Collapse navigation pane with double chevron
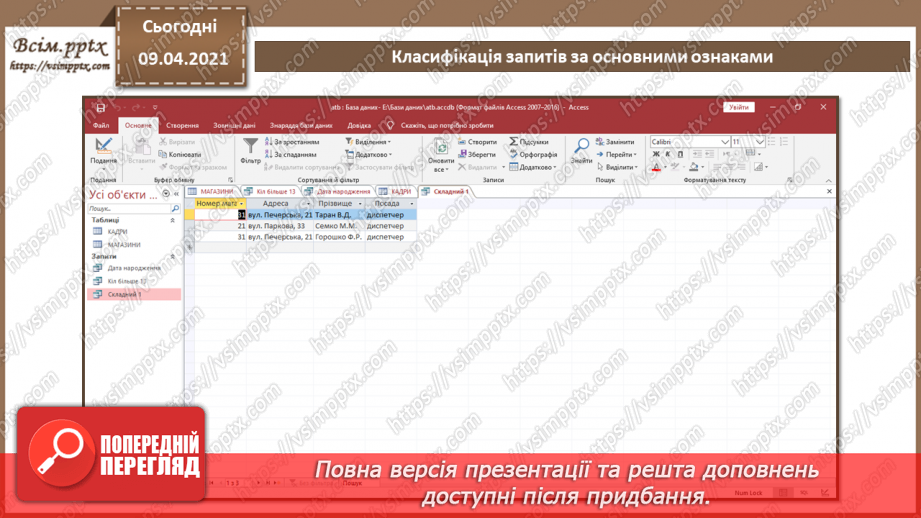Image resolution: width=921 pixels, height=518 pixels. pyautogui.click(x=176, y=194)
